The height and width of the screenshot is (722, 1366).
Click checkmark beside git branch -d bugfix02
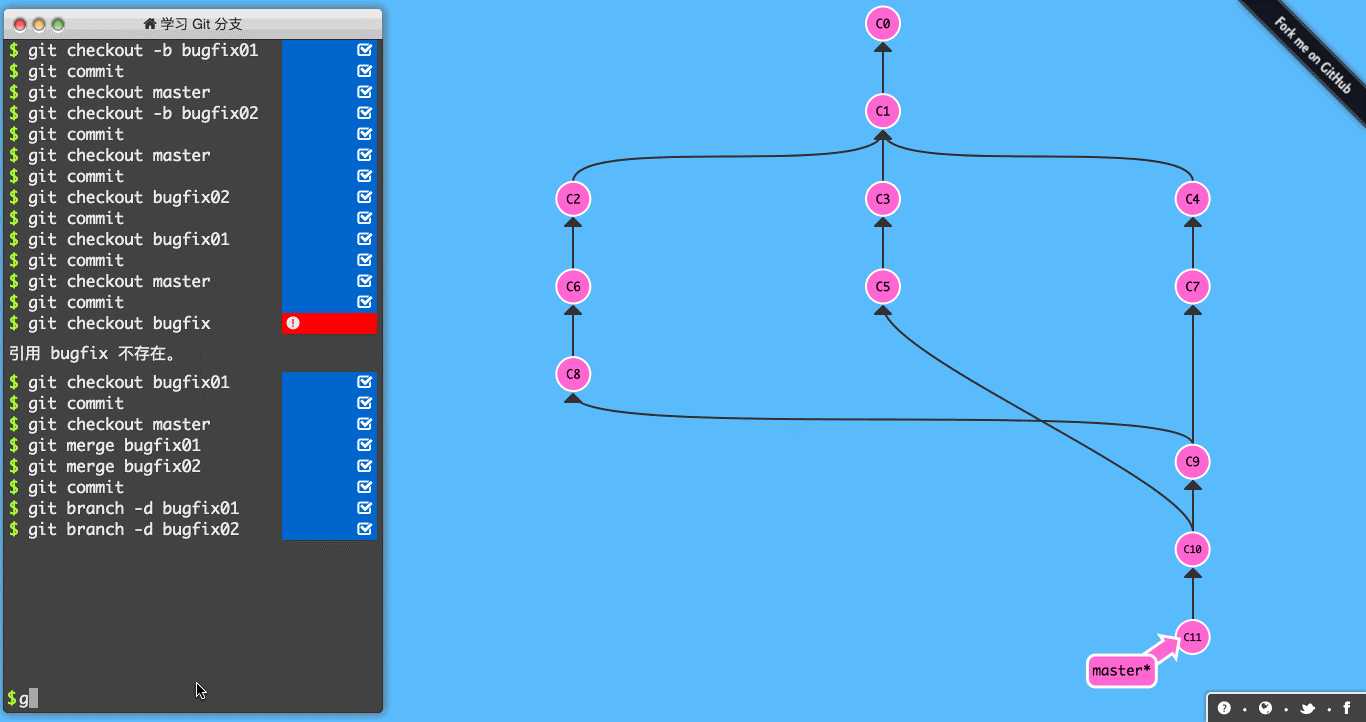364,529
